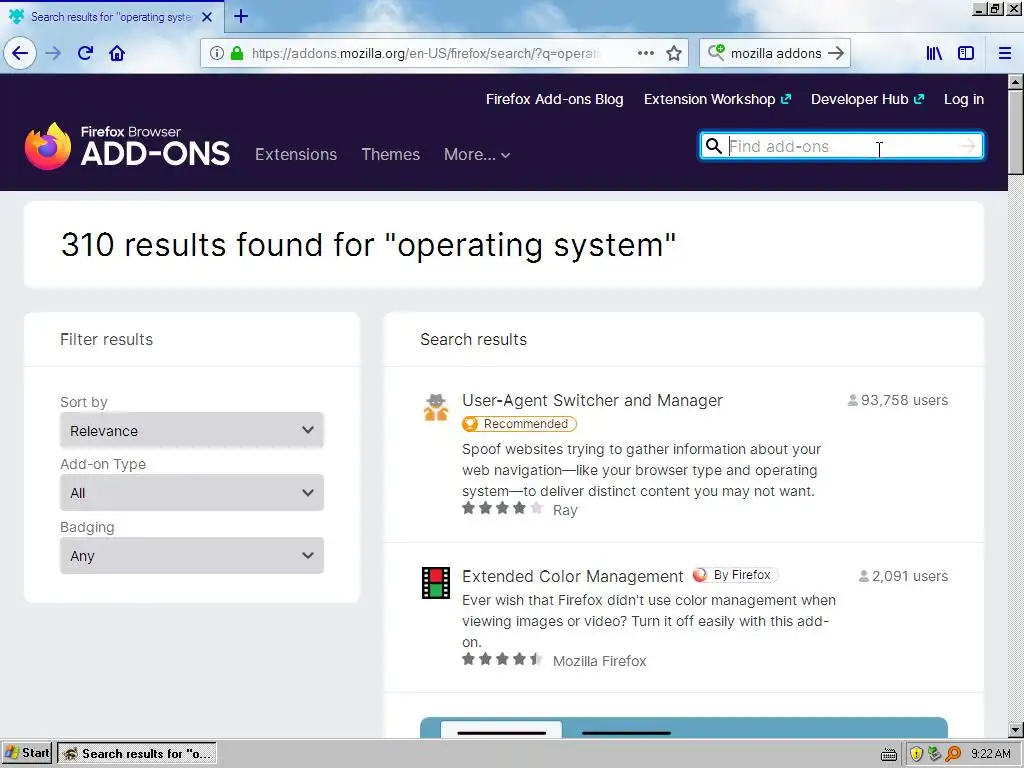Click Log in
Image resolution: width=1024 pixels, height=768 pixels.
tap(964, 99)
